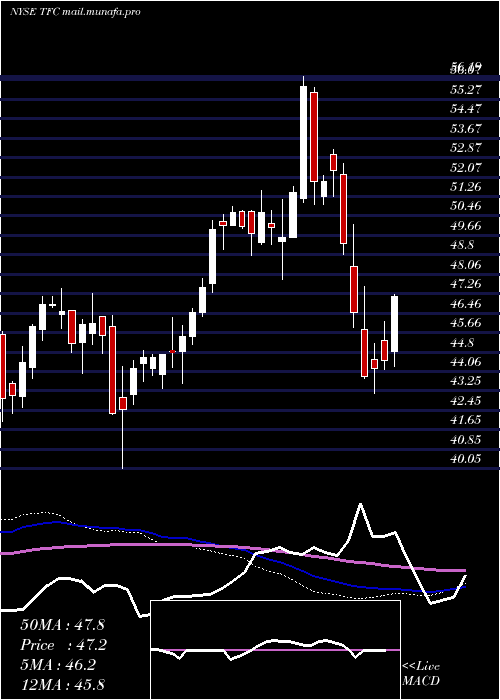
Task: Select the 54.47 price axis label
Action: click(x=466, y=109)
